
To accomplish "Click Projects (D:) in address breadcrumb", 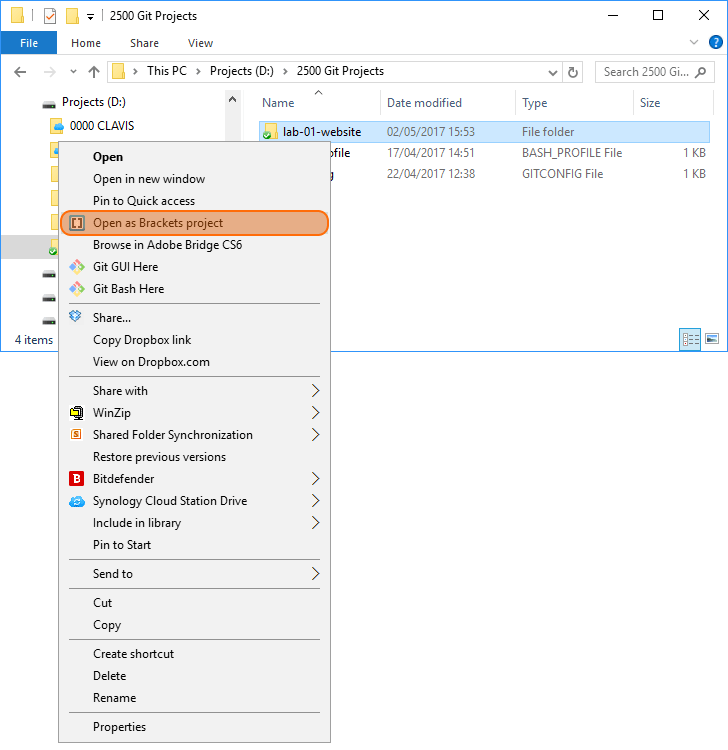I will [242, 71].
